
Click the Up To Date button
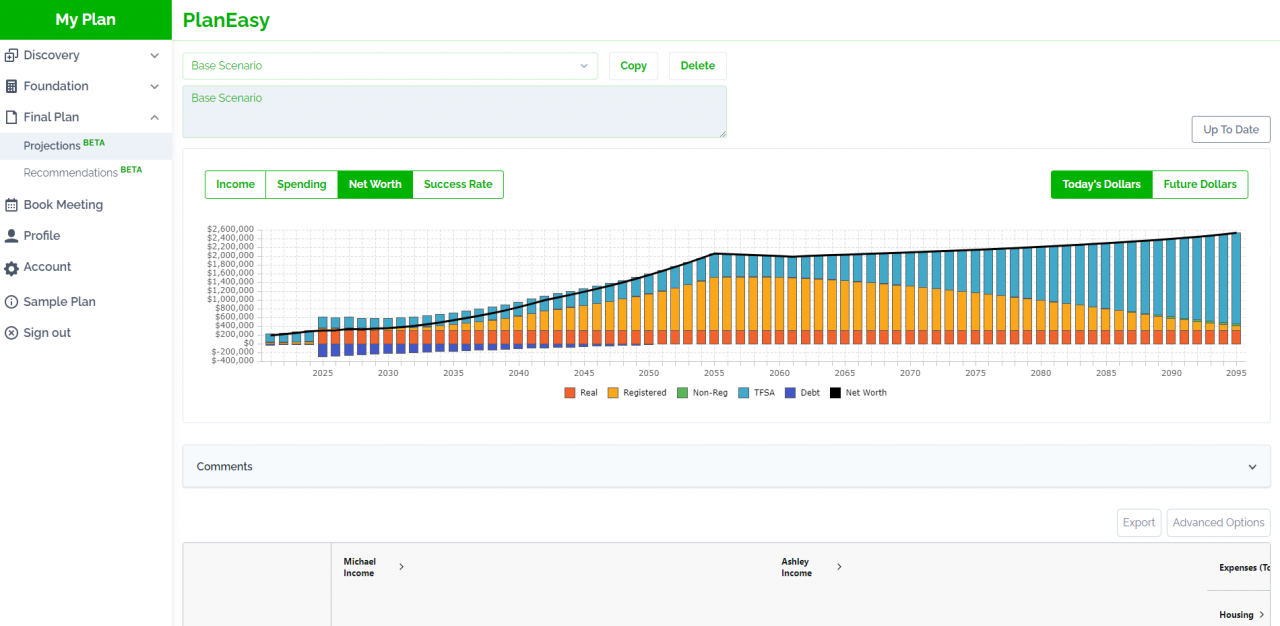(1230, 129)
